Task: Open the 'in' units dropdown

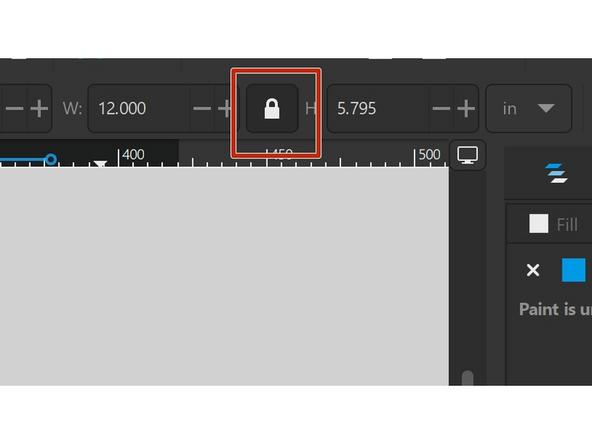Action: click(528, 108)
